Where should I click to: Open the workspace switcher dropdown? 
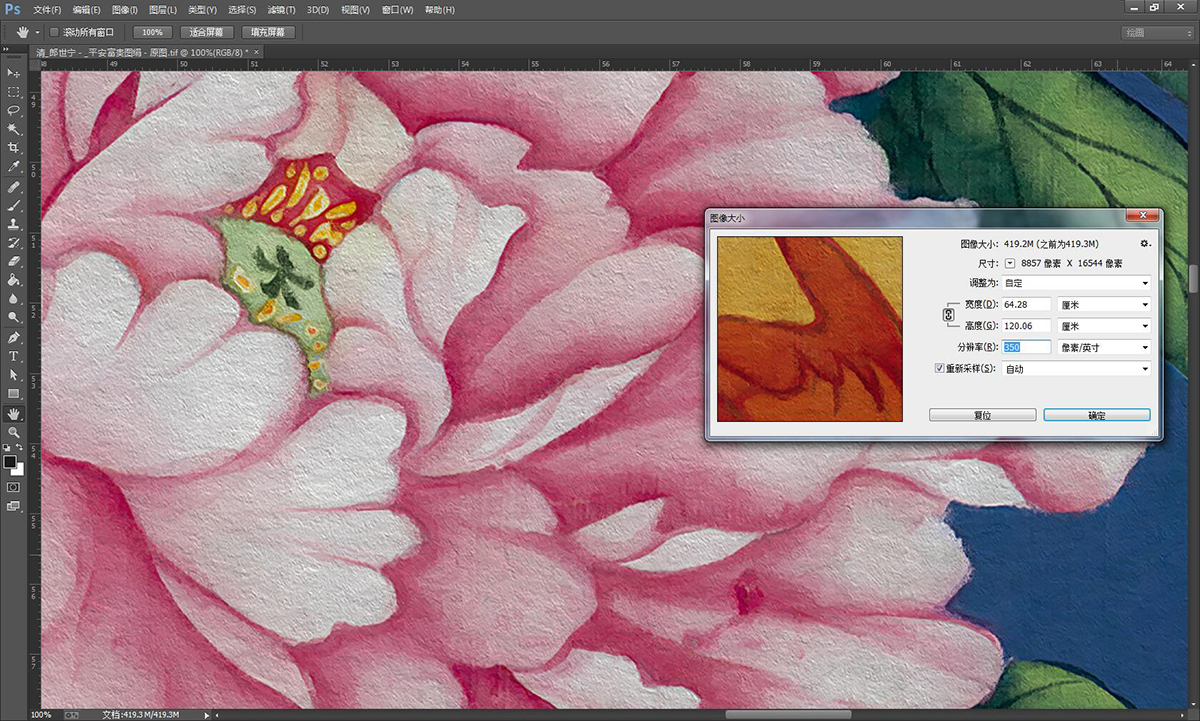[x=1156, y=32]
